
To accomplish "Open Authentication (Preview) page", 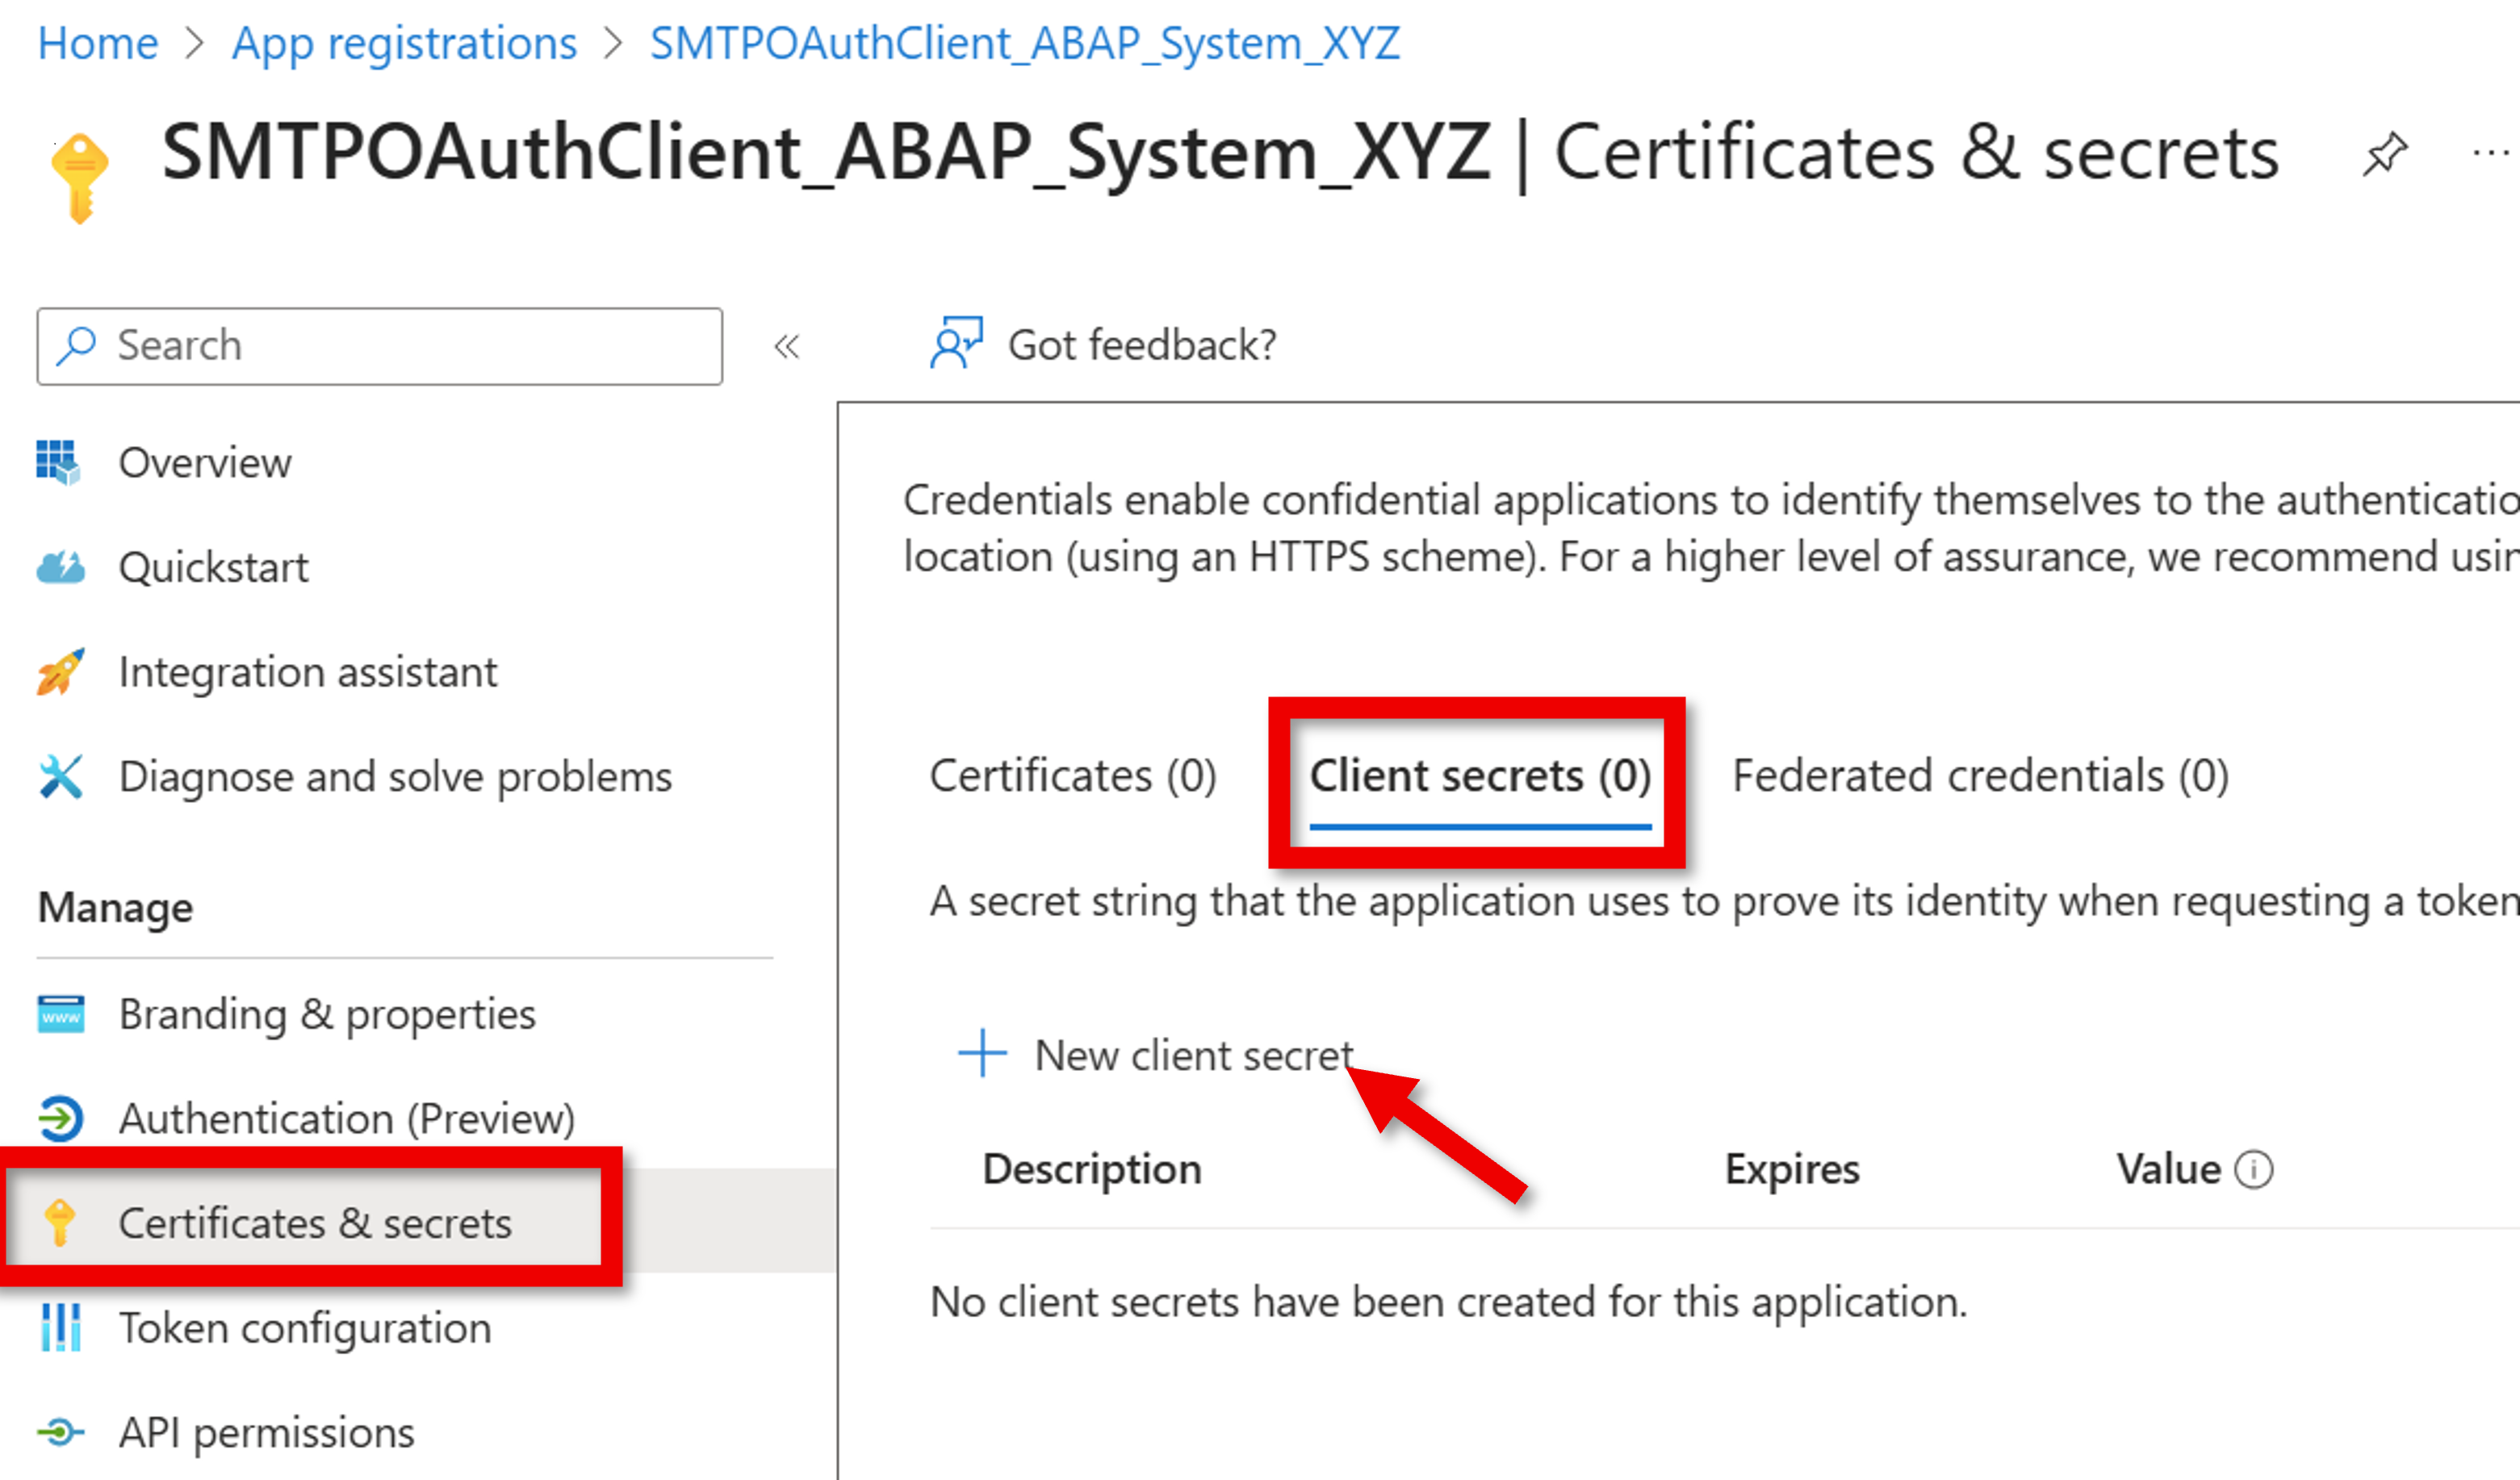I will (x=347, y=1119).
